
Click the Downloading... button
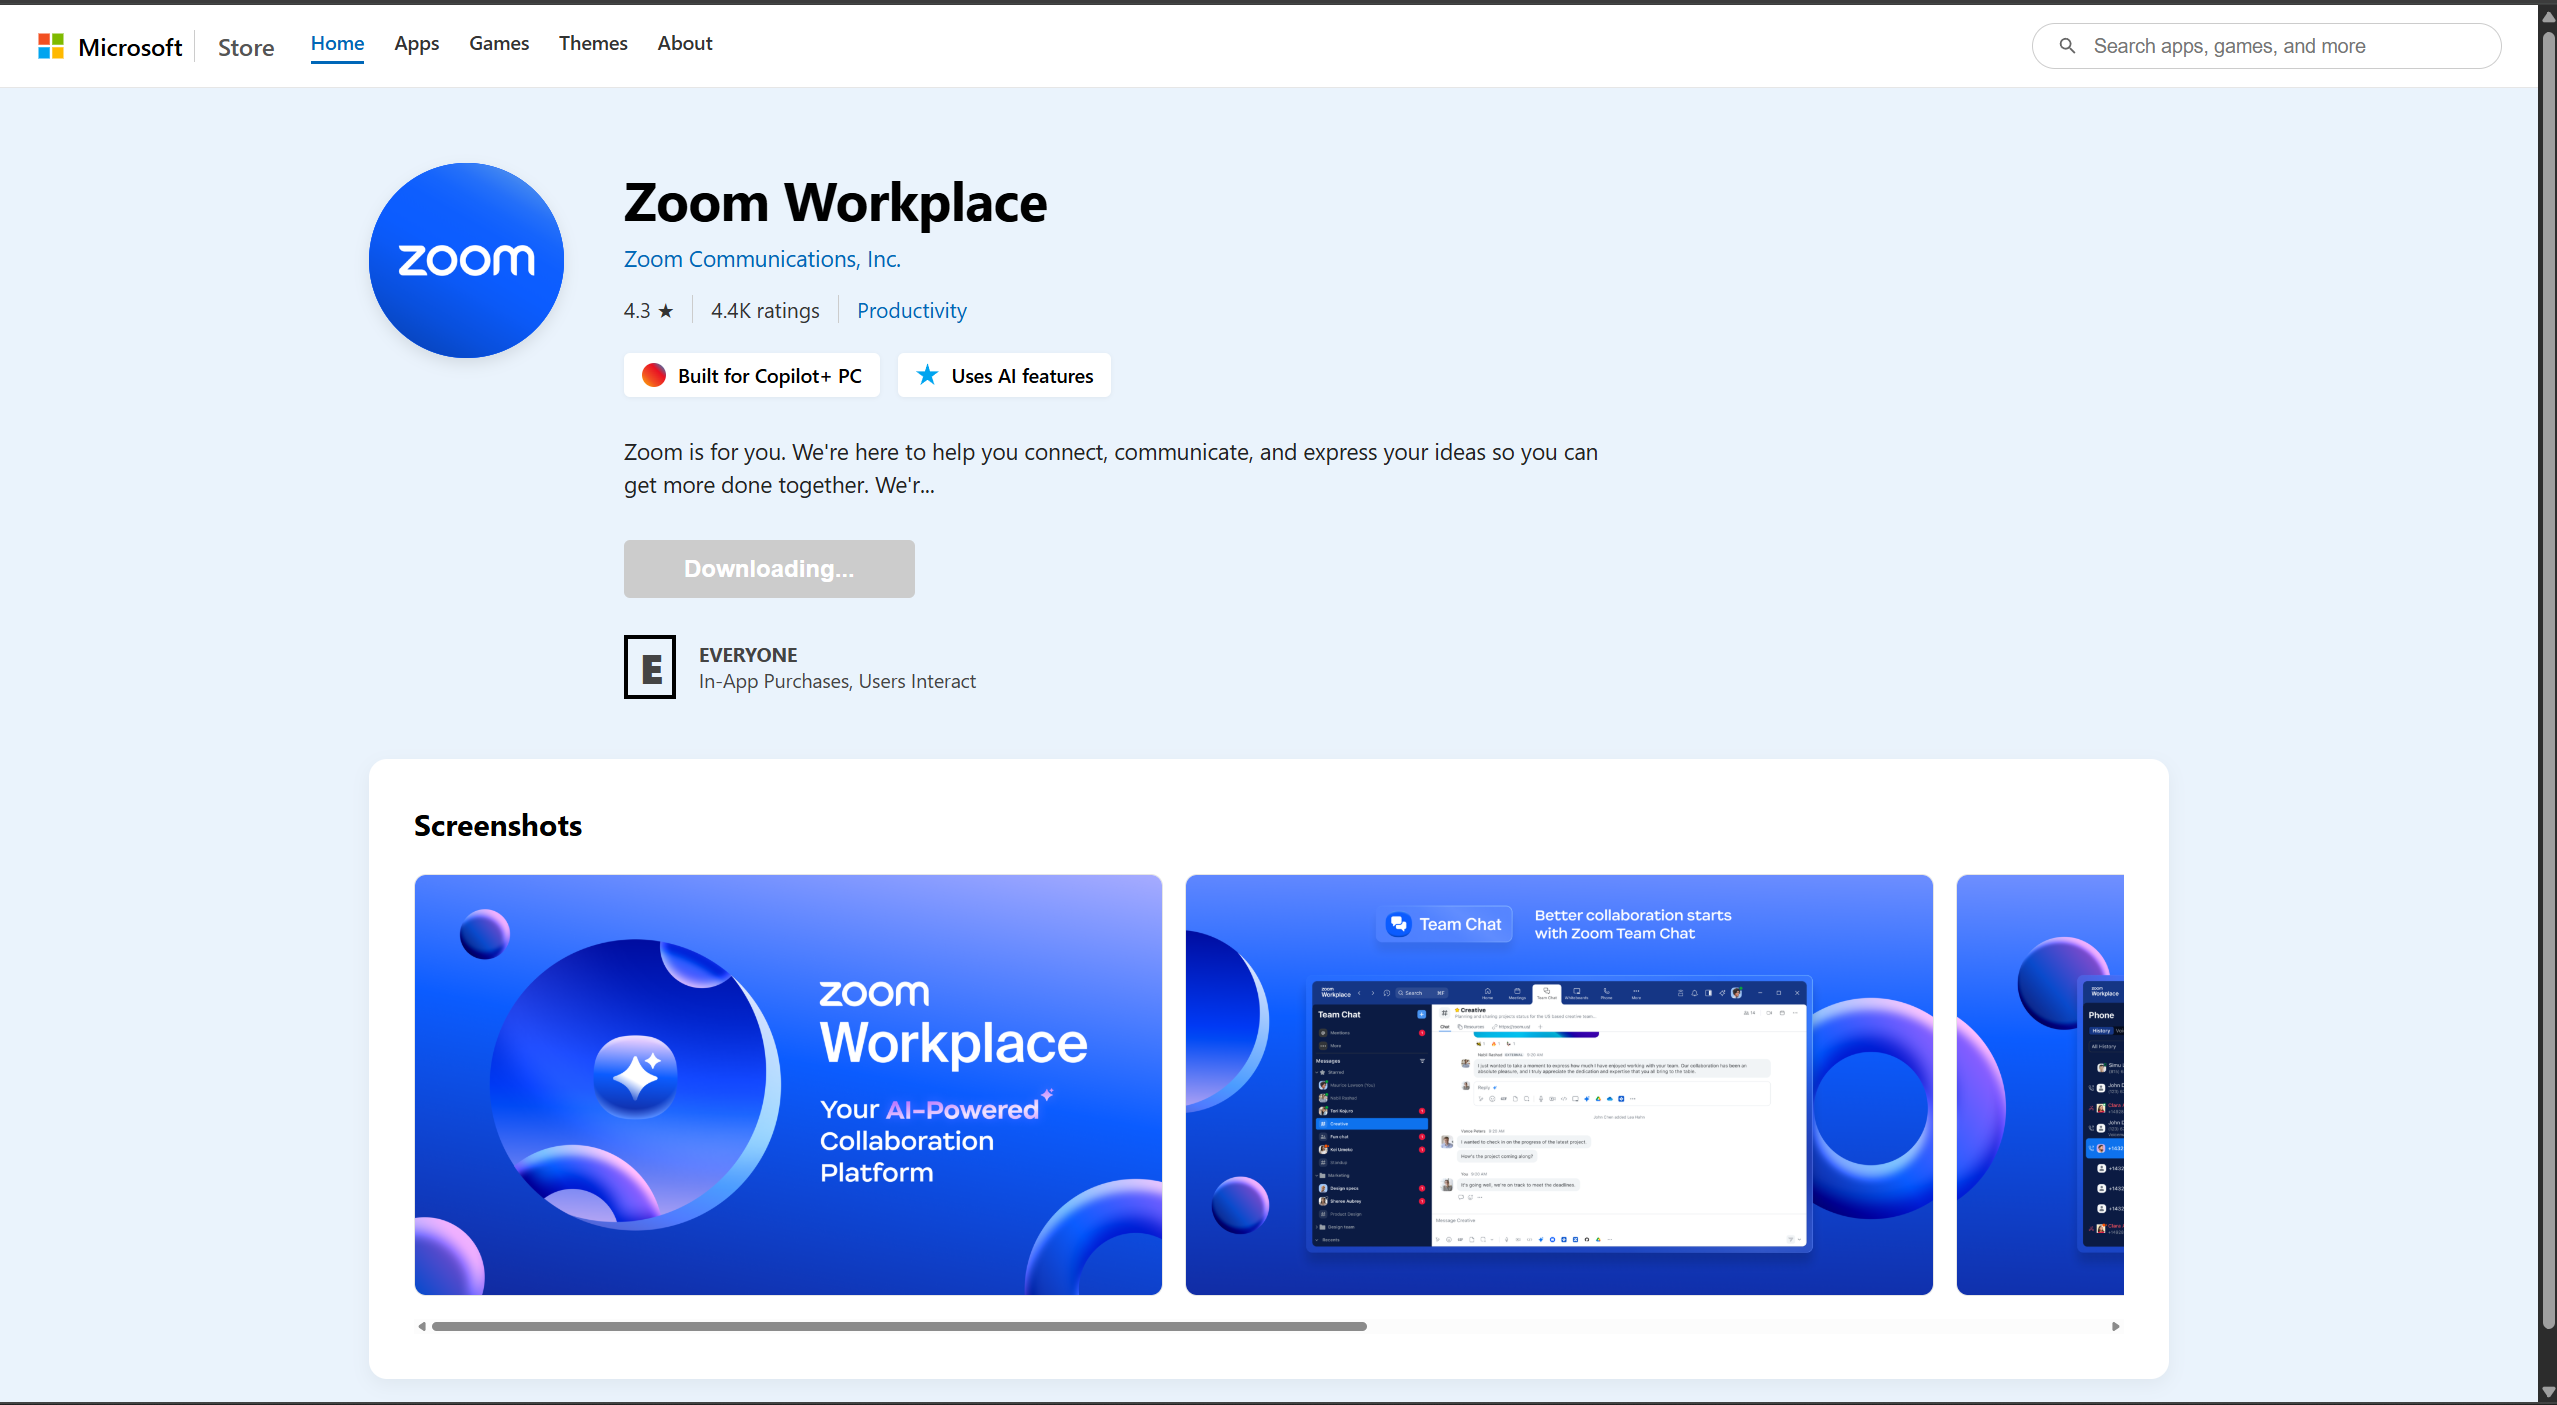pos(769,569)
